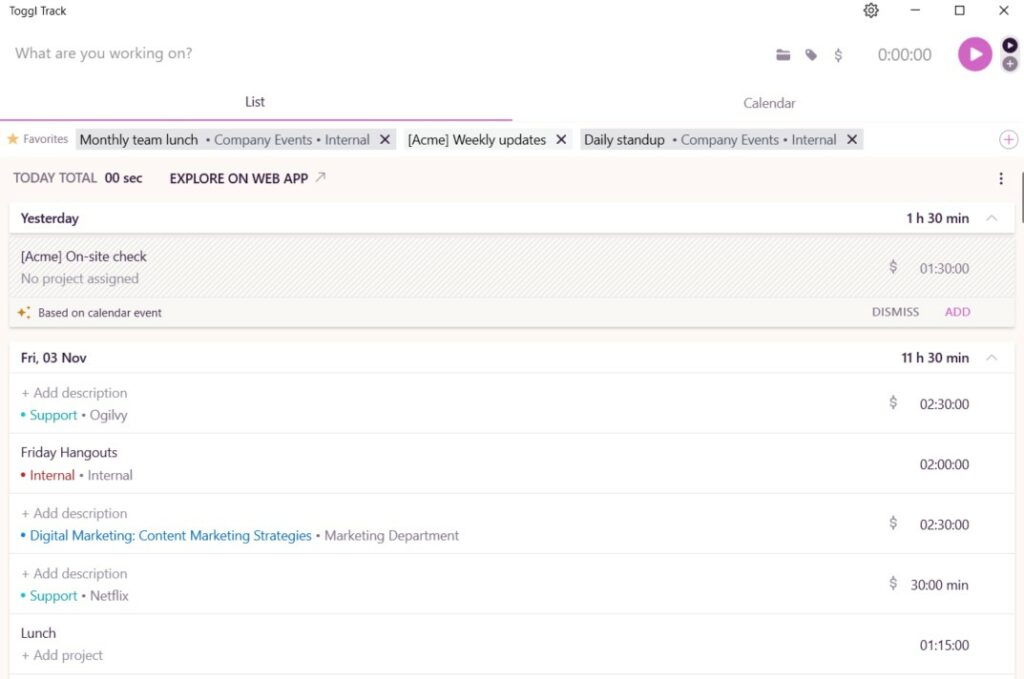Image resolution: width=1024 pixels, height=679 pixels.
Task: Click the tag icon to add tags
Action: click(811, 55)
